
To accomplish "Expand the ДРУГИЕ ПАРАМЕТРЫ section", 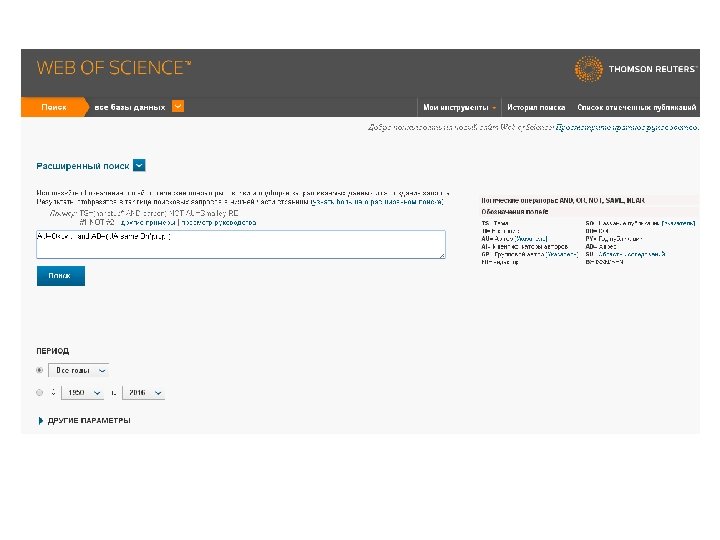I will (84, 421).
